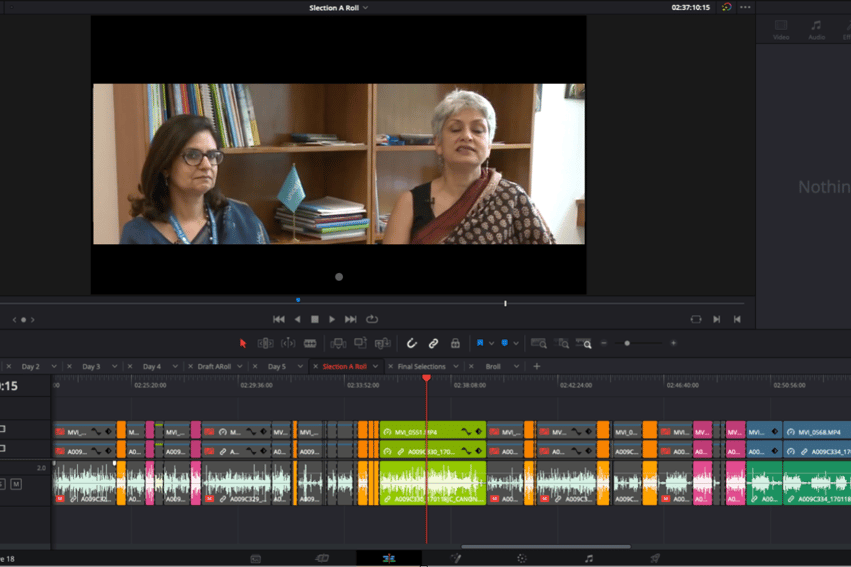Open dropdown arrow on Broll tab

tap(516, 367)
